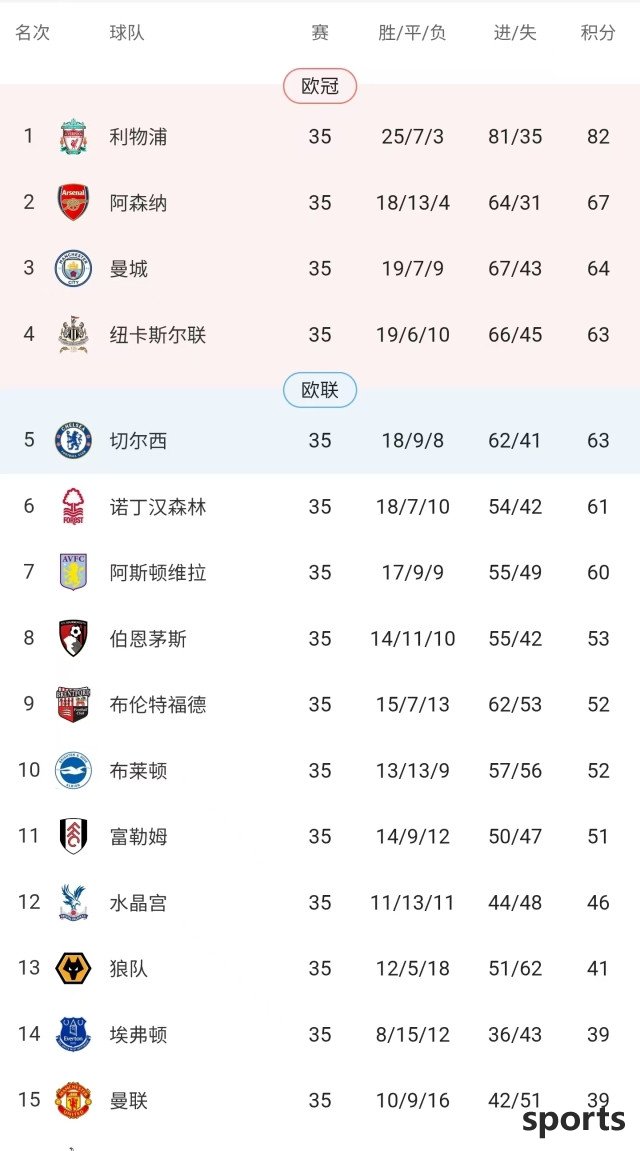
Task: Open team page for 水晶宫
Action: pos(139,903)
